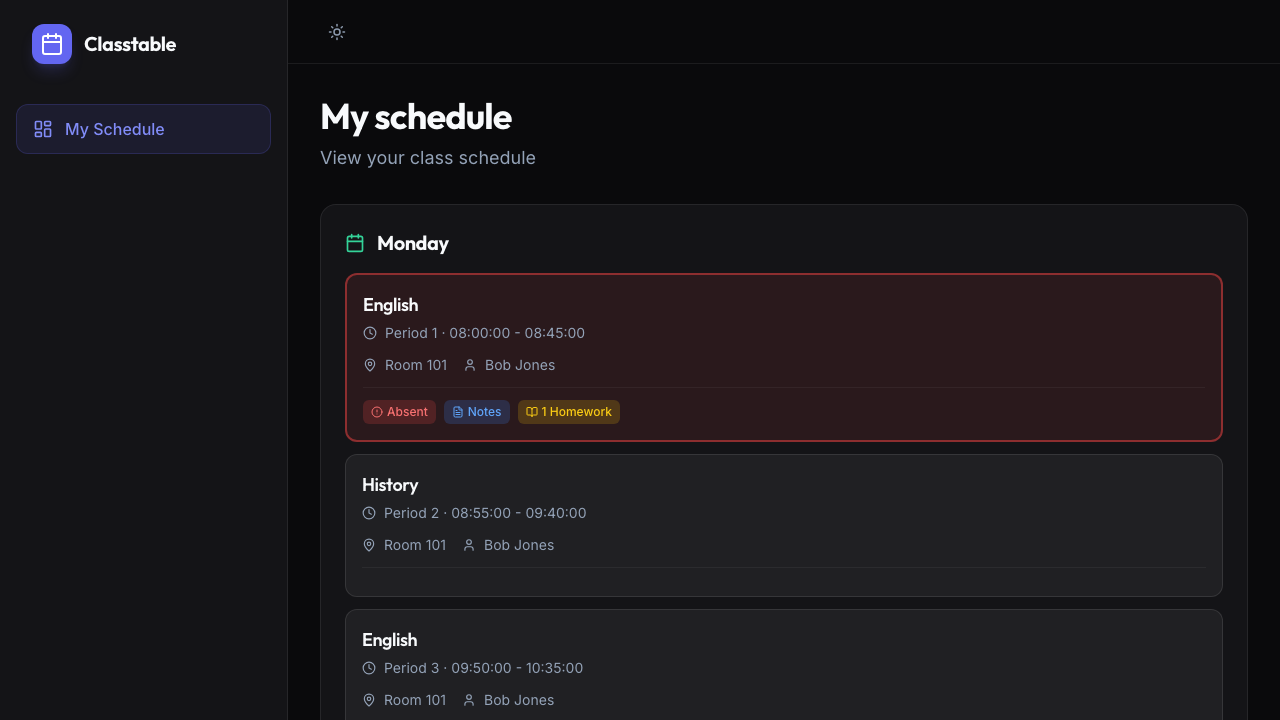
Task: Toggle light mode with the sun icon
Action: pyautogui.click(x=336, y=32)
